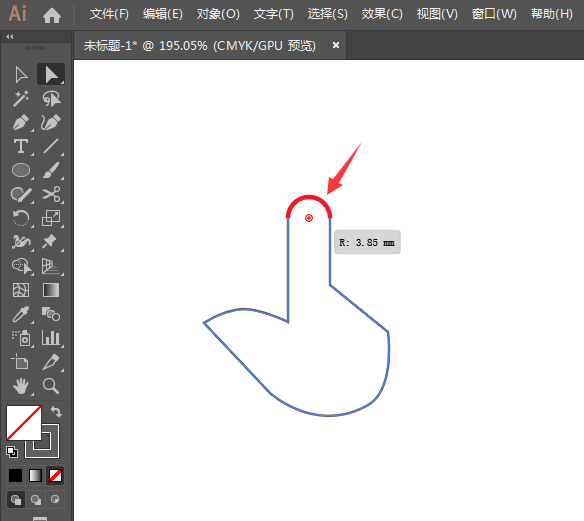This screenshot has width=584, height=521.
Task: Swap fill and stroke colors
Action: [56, 412]
